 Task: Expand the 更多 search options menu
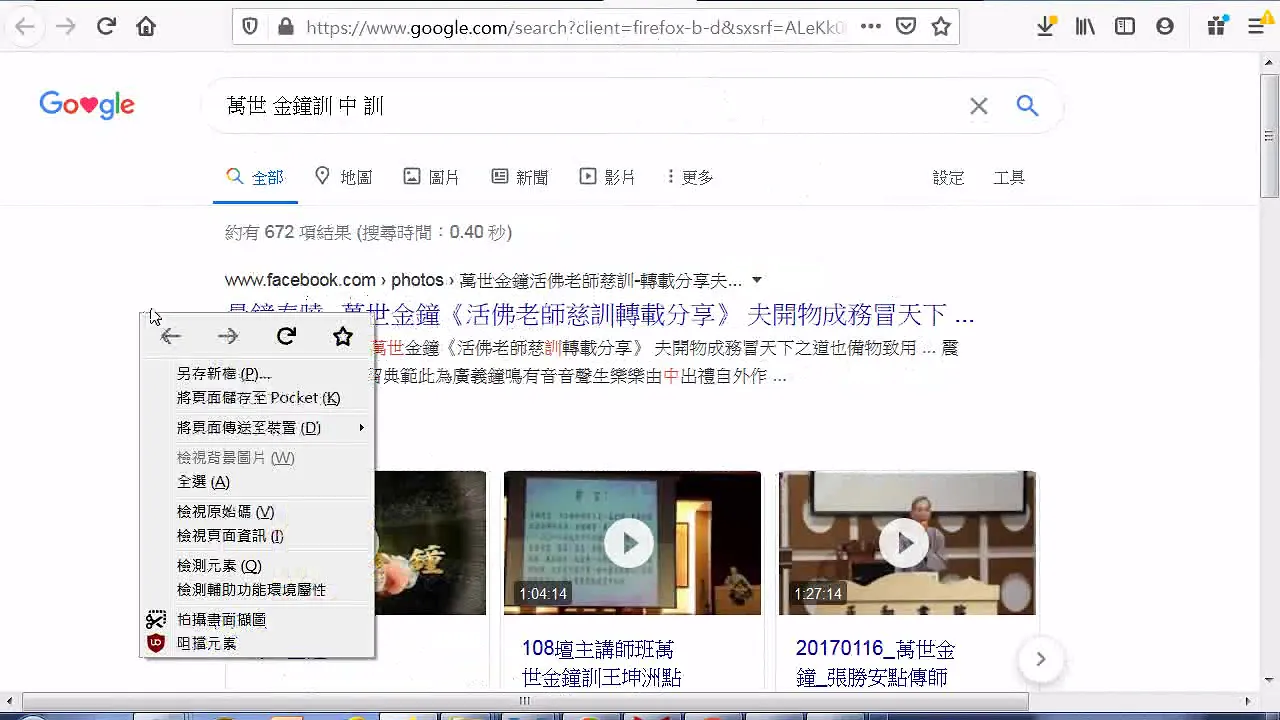[x=690, y=177]
